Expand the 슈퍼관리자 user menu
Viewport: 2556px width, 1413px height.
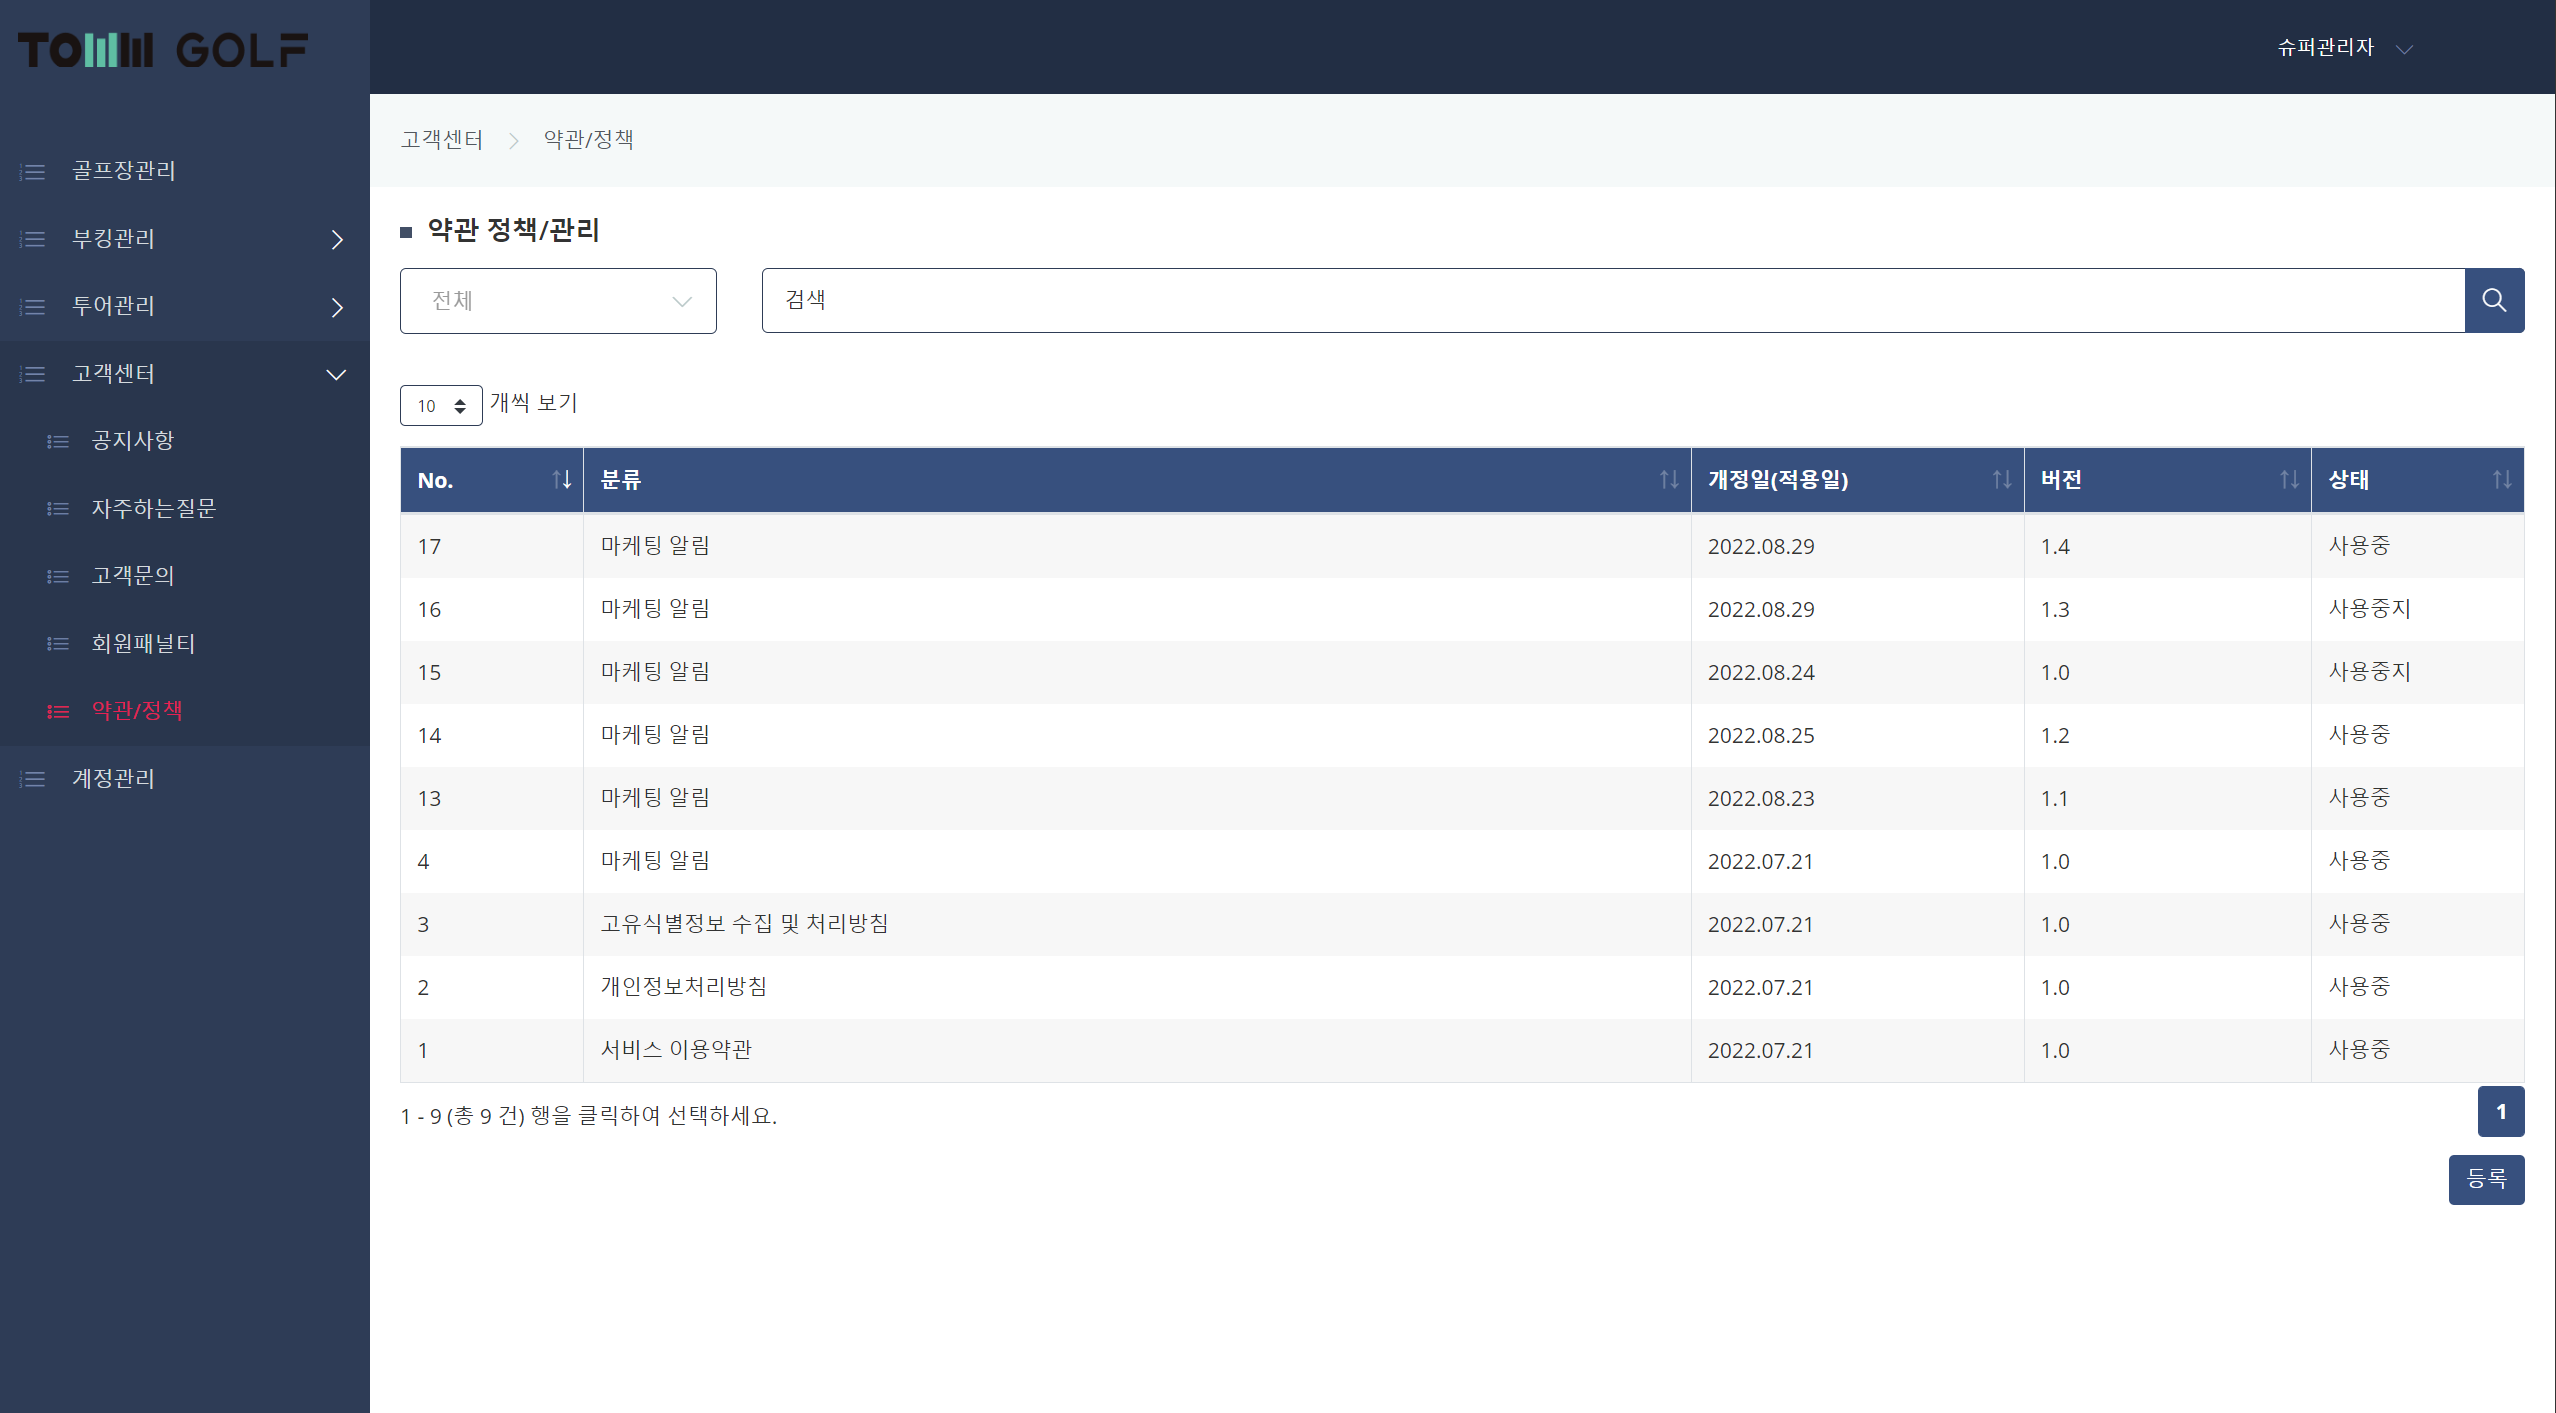(x=2343, y=48)
